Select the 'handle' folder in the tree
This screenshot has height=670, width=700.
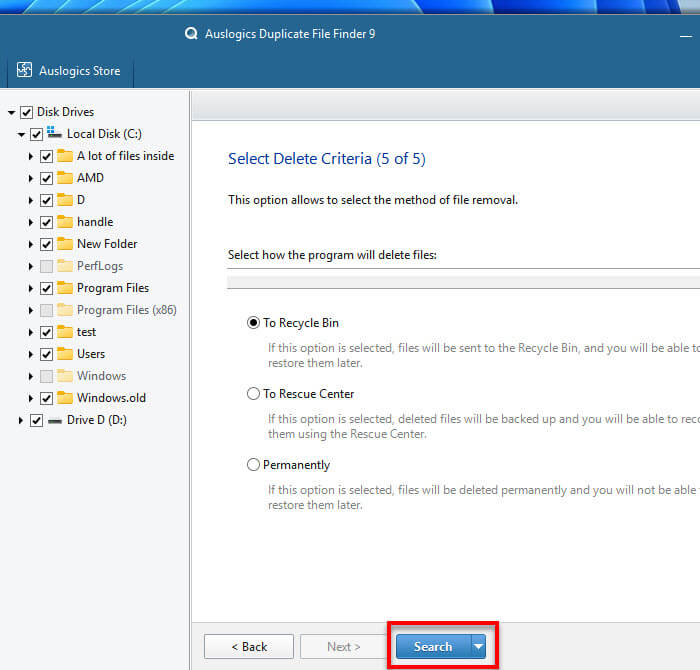click(x=95, y=222)
